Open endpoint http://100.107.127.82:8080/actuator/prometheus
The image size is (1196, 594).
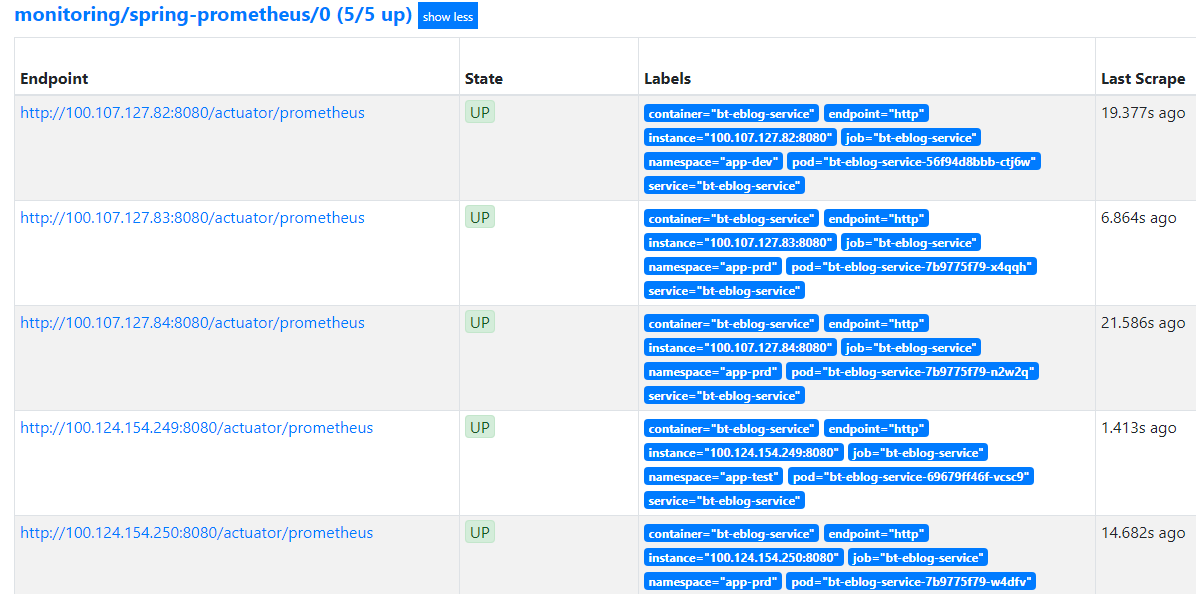192,113
